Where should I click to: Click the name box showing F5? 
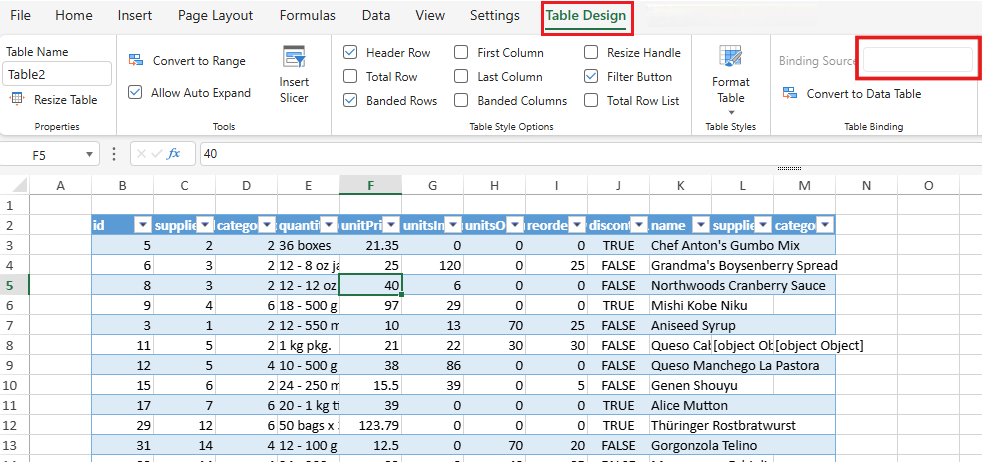pos(41,154)
